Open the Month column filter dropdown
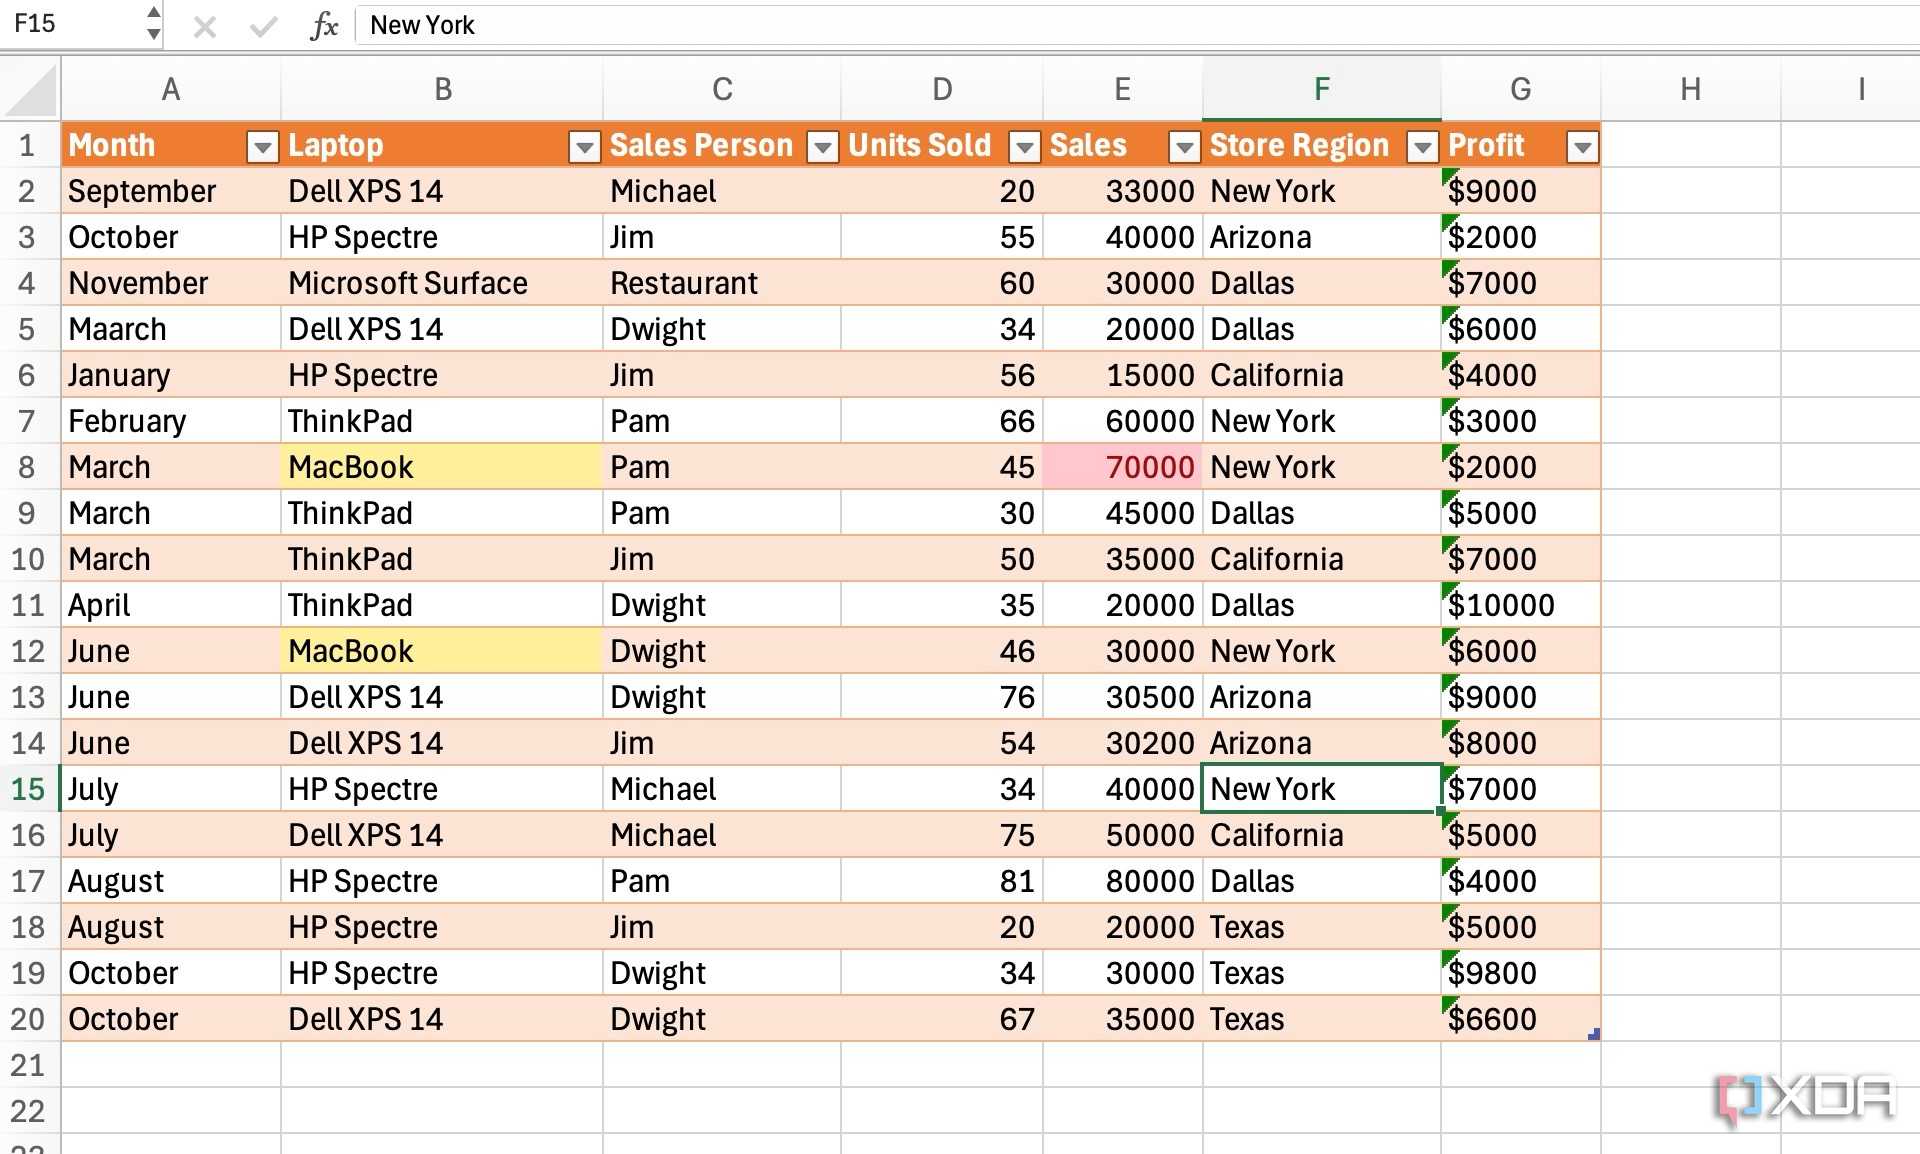 262,148
